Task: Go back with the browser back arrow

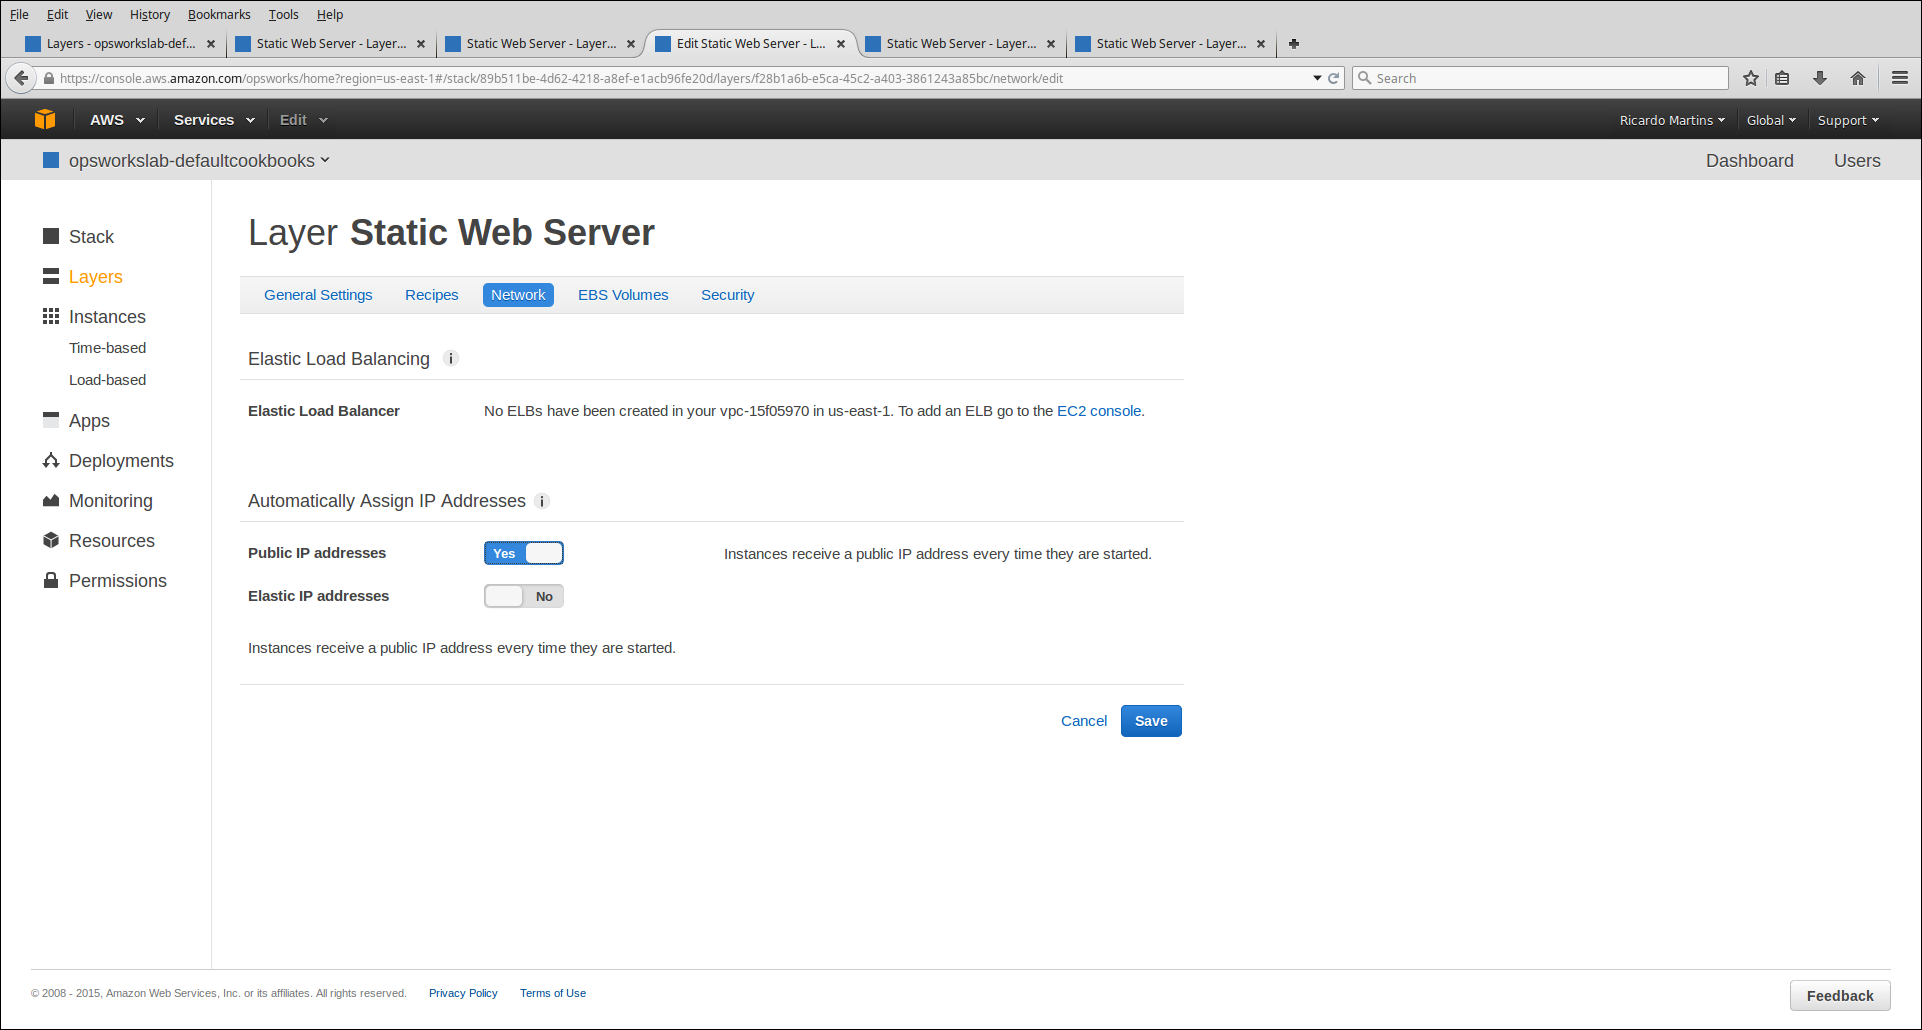Action: pos(21,78)
